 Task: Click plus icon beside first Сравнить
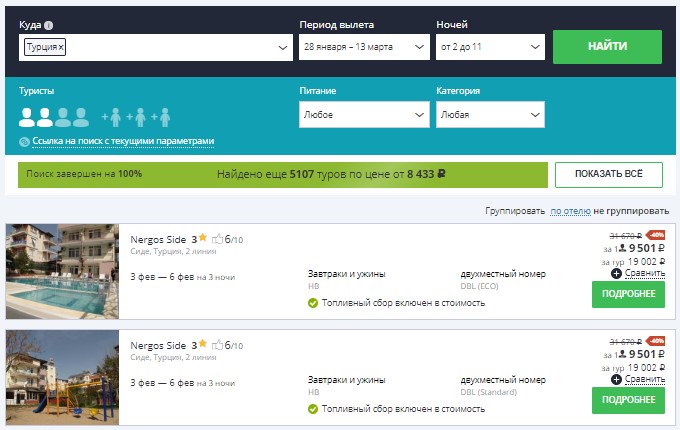tap(616, 273)
